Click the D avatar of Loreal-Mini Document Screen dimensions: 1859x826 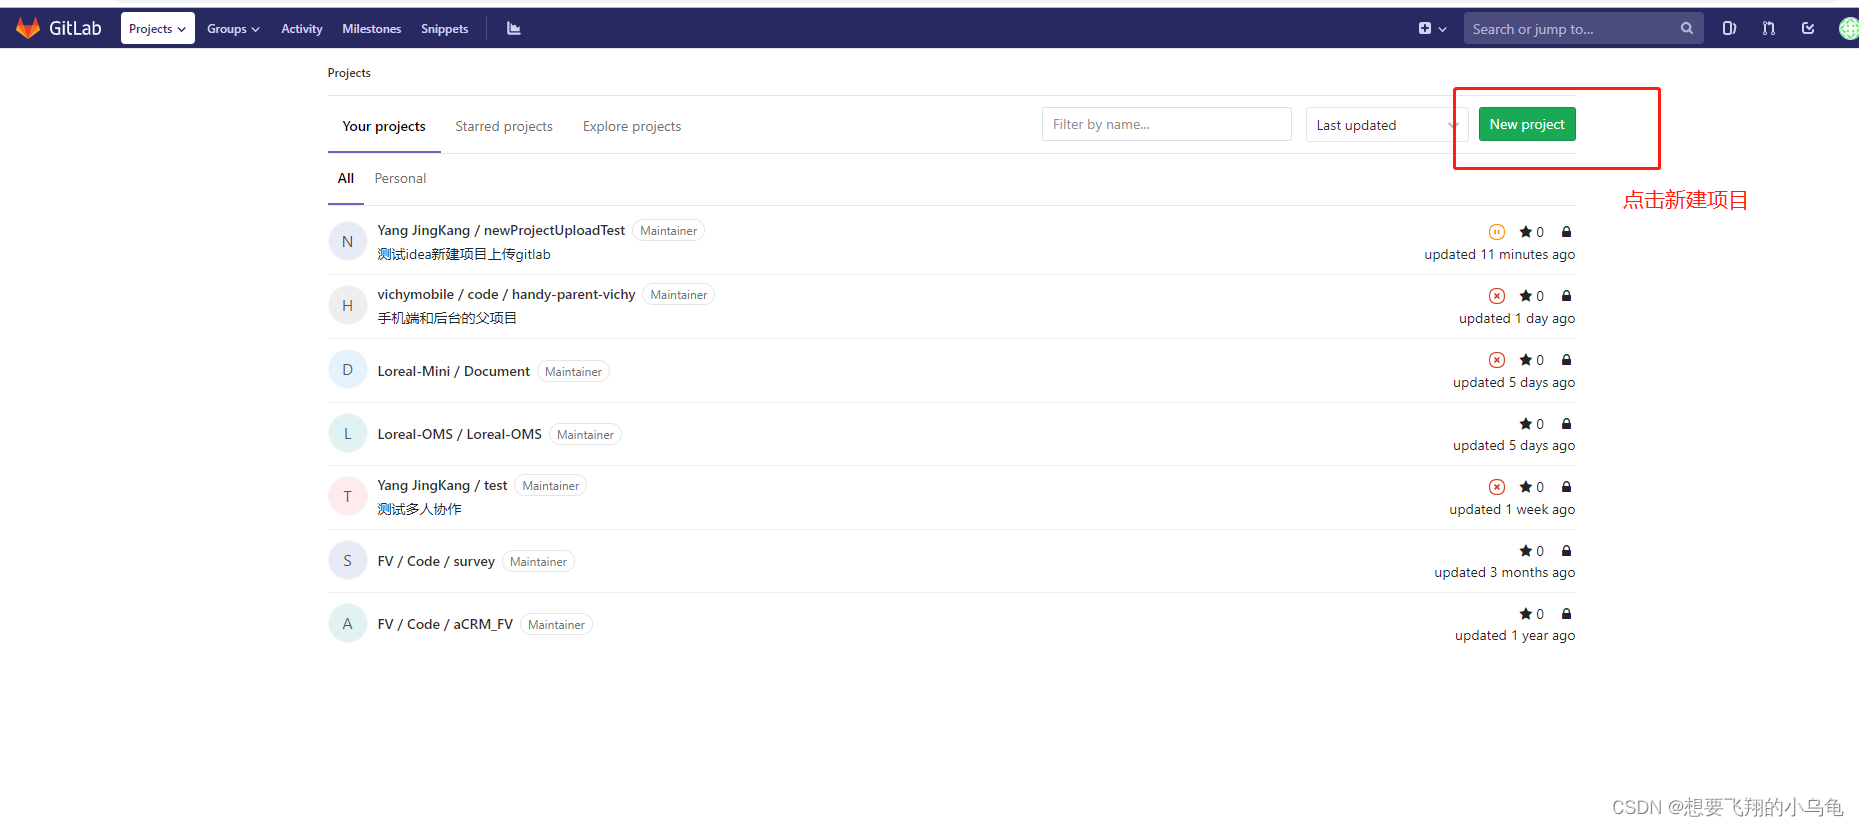point(348,369)
